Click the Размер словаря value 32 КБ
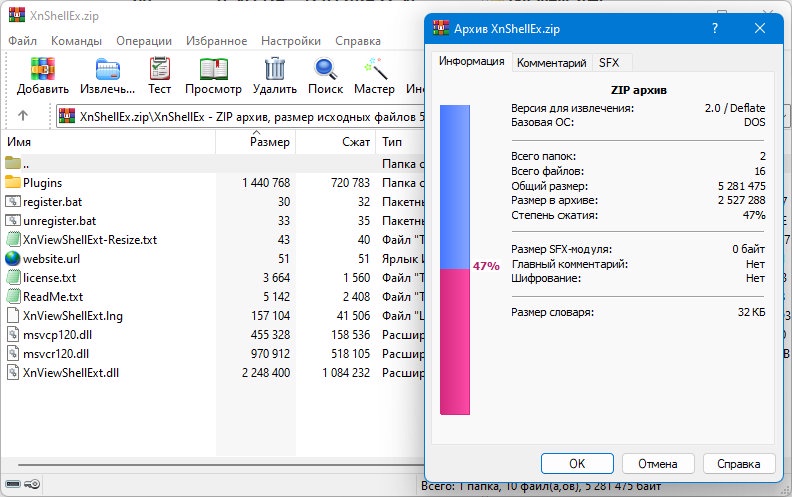 (x=752, y=312)
